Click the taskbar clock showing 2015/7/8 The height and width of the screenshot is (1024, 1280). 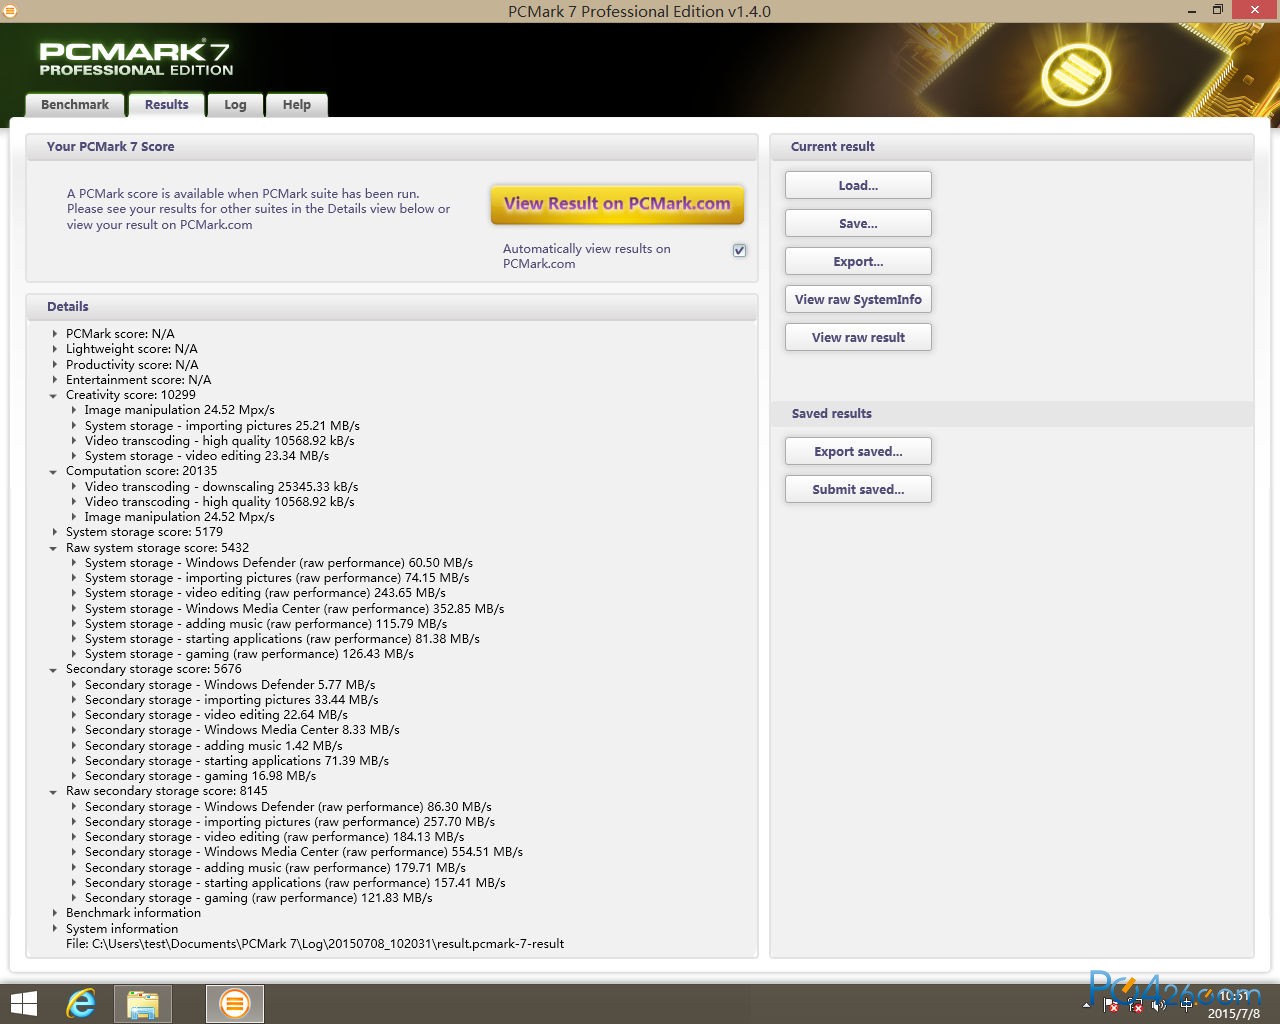(x=1234, y=1004)
